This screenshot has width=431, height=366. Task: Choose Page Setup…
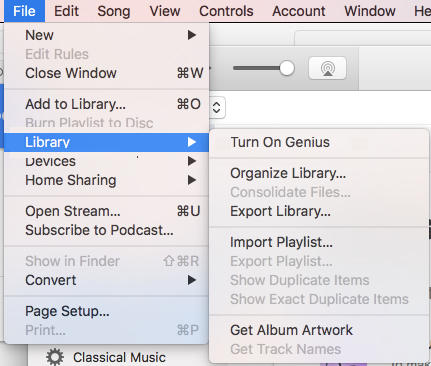[x=107, y=311]
